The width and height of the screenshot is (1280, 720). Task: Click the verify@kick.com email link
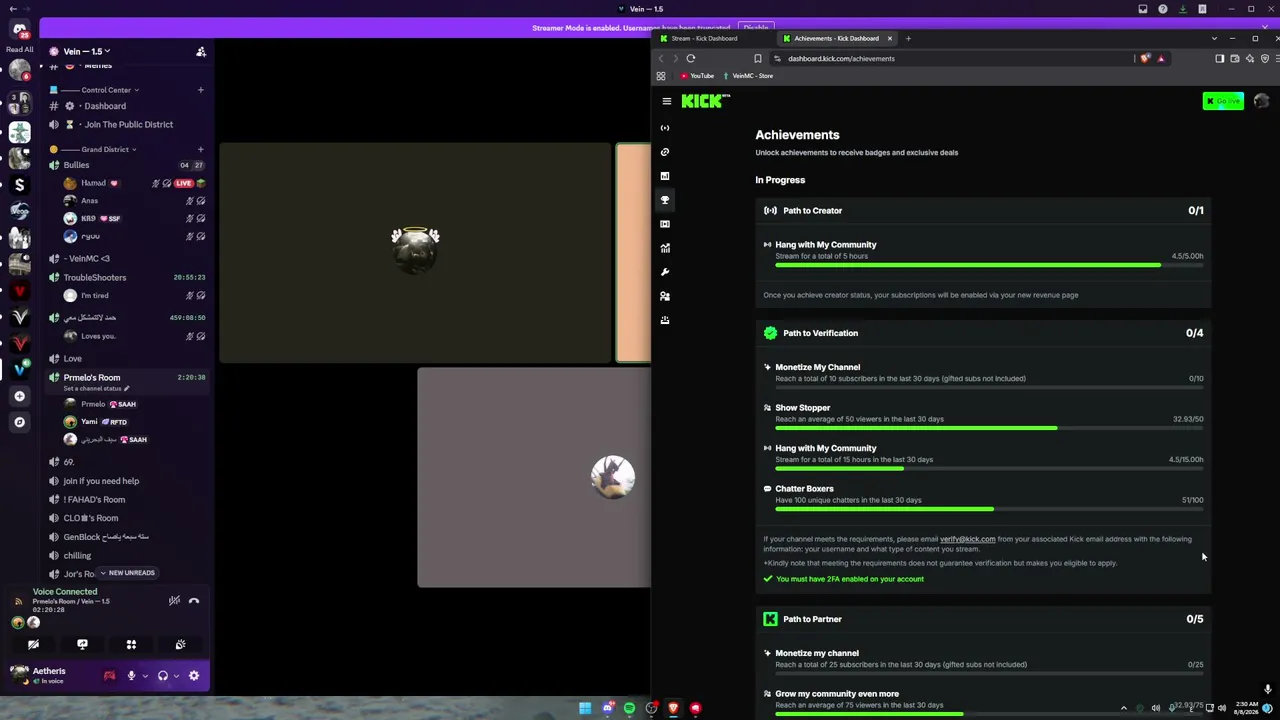coord(967,539)
